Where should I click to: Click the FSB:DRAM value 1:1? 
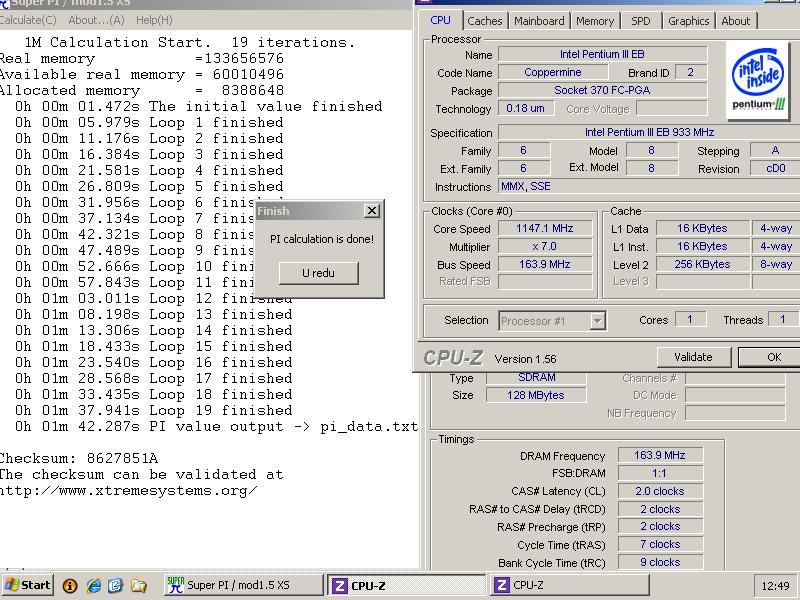660,473
